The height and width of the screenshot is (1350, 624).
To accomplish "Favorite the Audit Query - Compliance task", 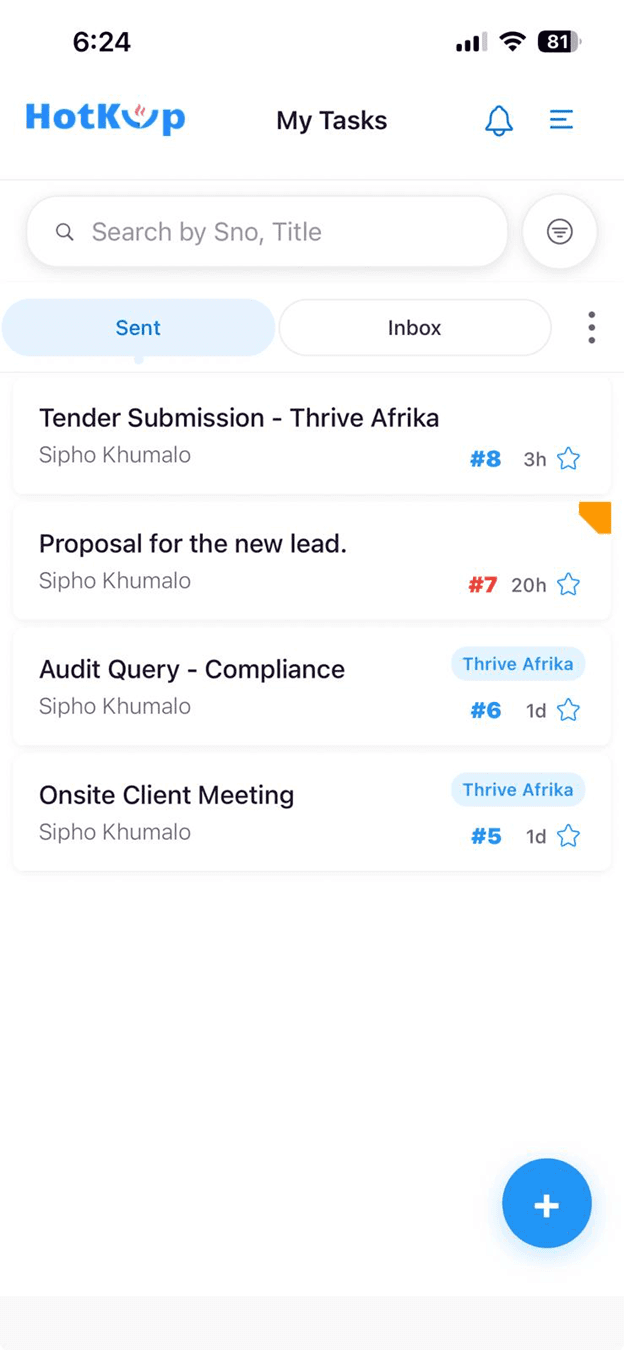I will click(569, 710).
